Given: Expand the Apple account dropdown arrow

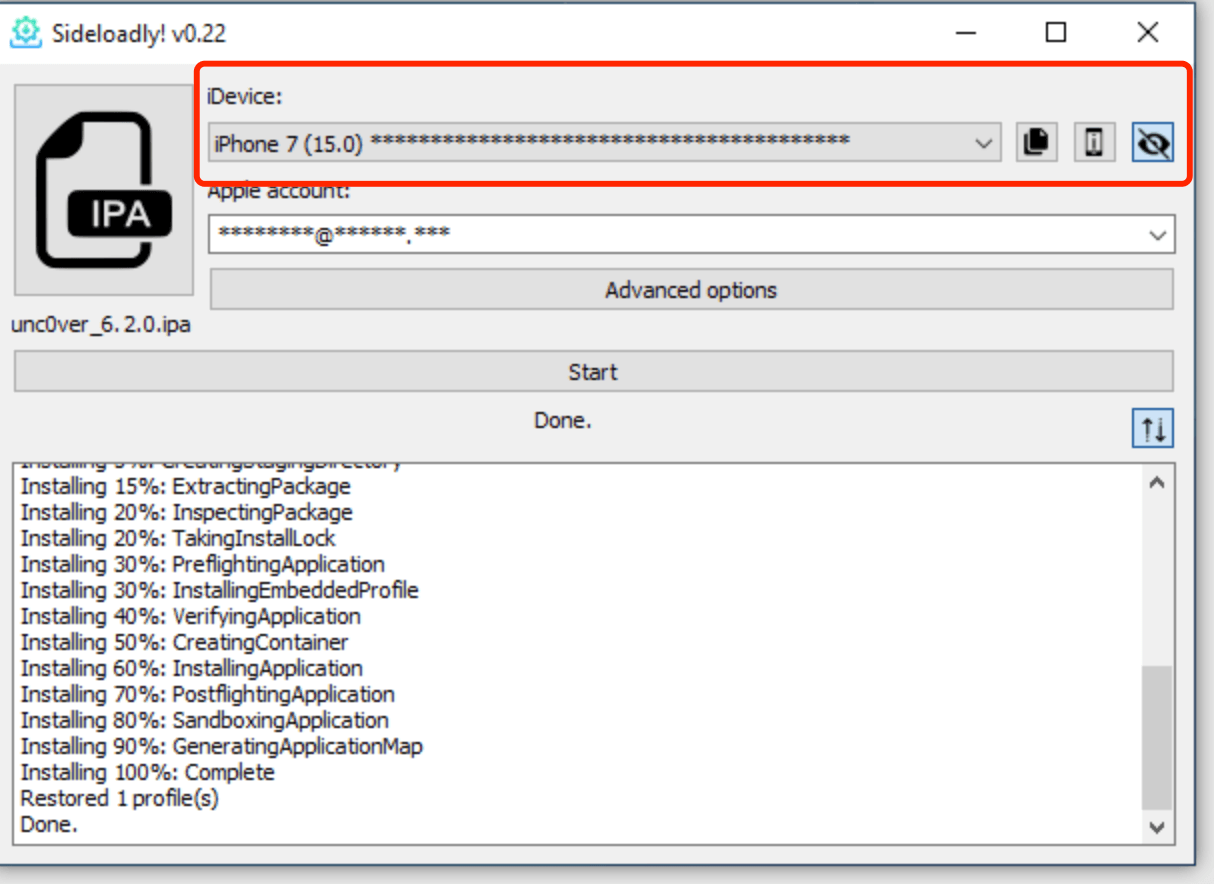Looking at the screenshot, I should click(1158, 236).
